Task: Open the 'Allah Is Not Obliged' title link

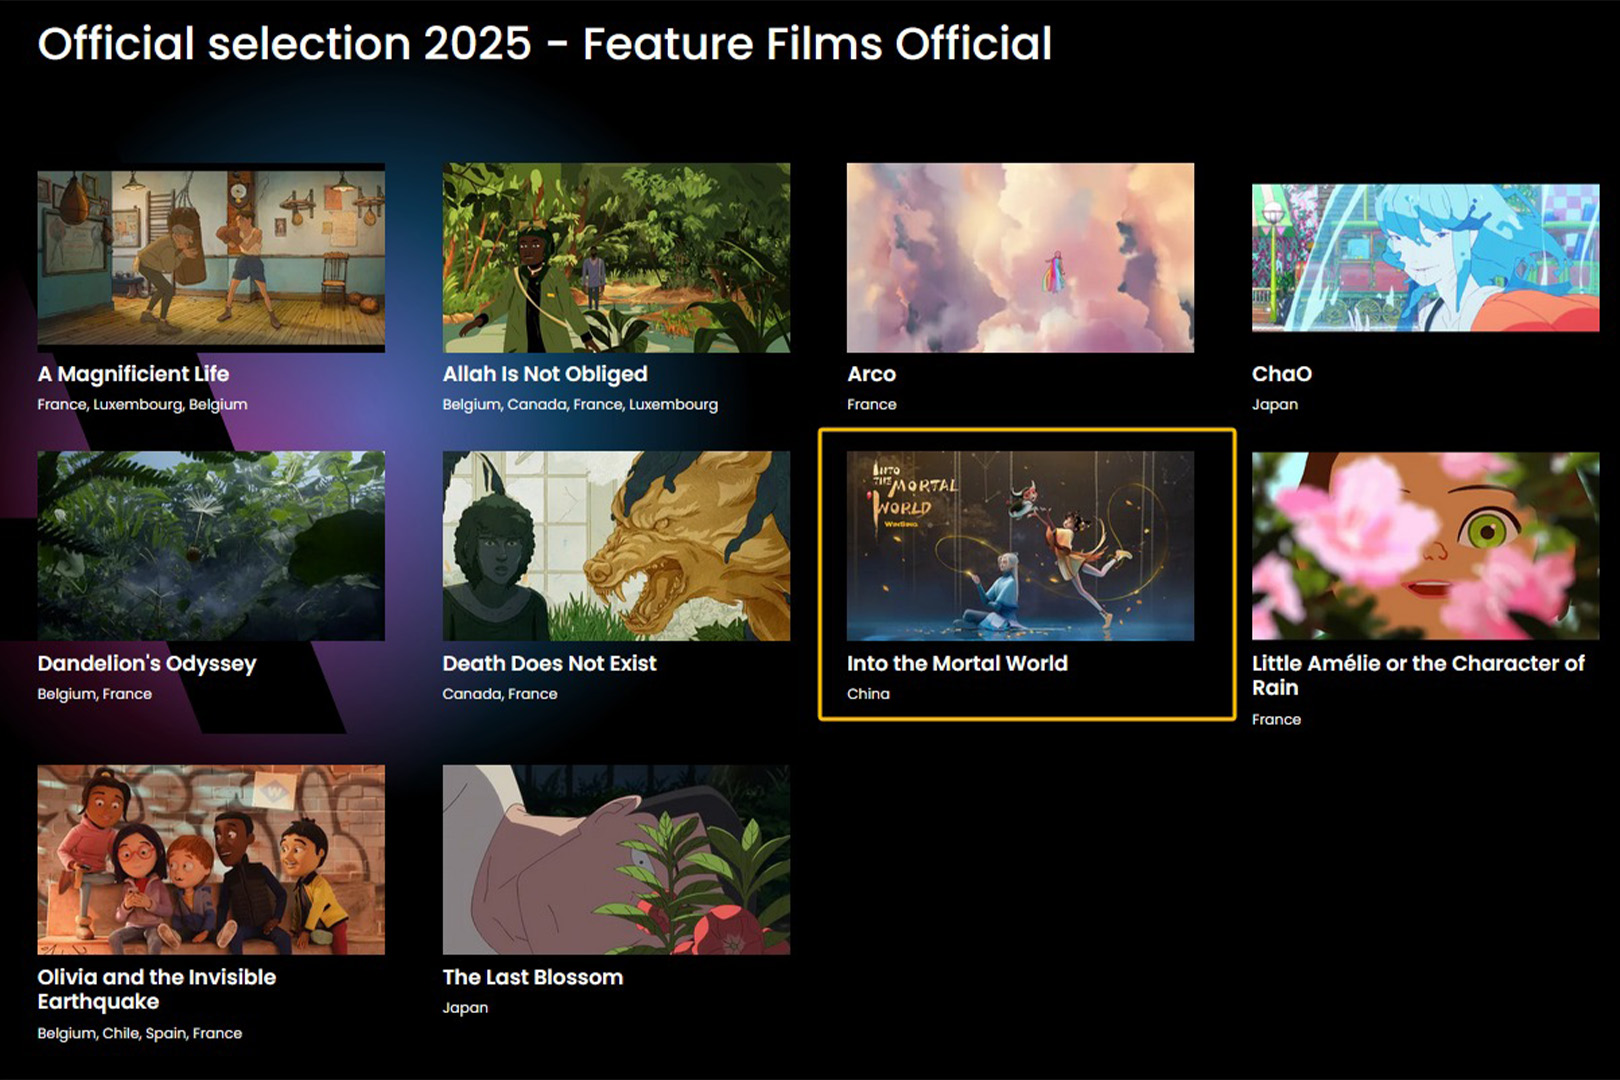Action: [545, 374]
